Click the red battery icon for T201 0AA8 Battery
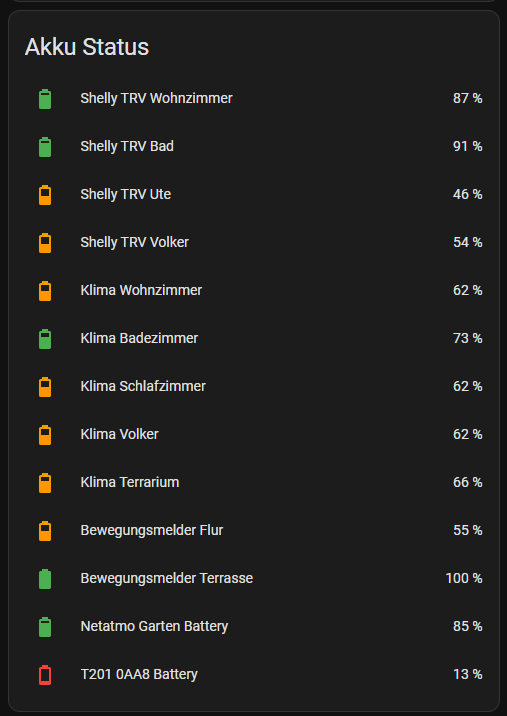 coord(45,674)
